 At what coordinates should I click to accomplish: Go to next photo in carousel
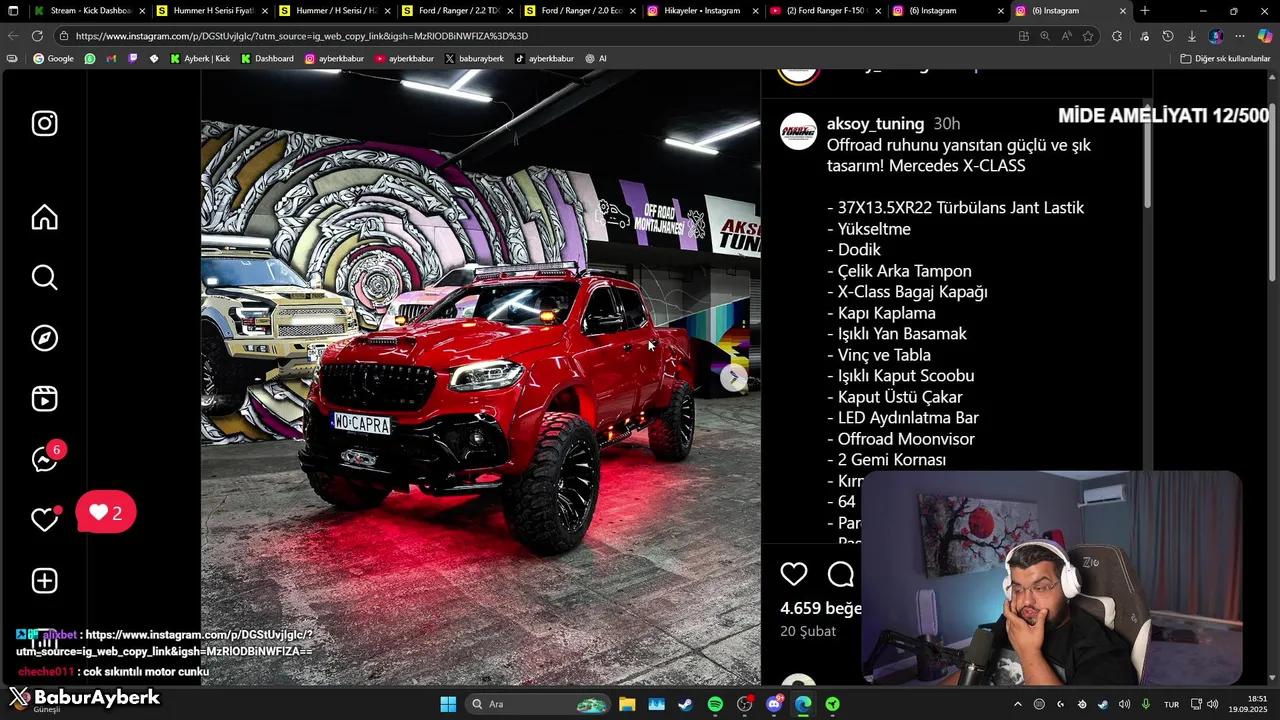(x=734, y=378)
